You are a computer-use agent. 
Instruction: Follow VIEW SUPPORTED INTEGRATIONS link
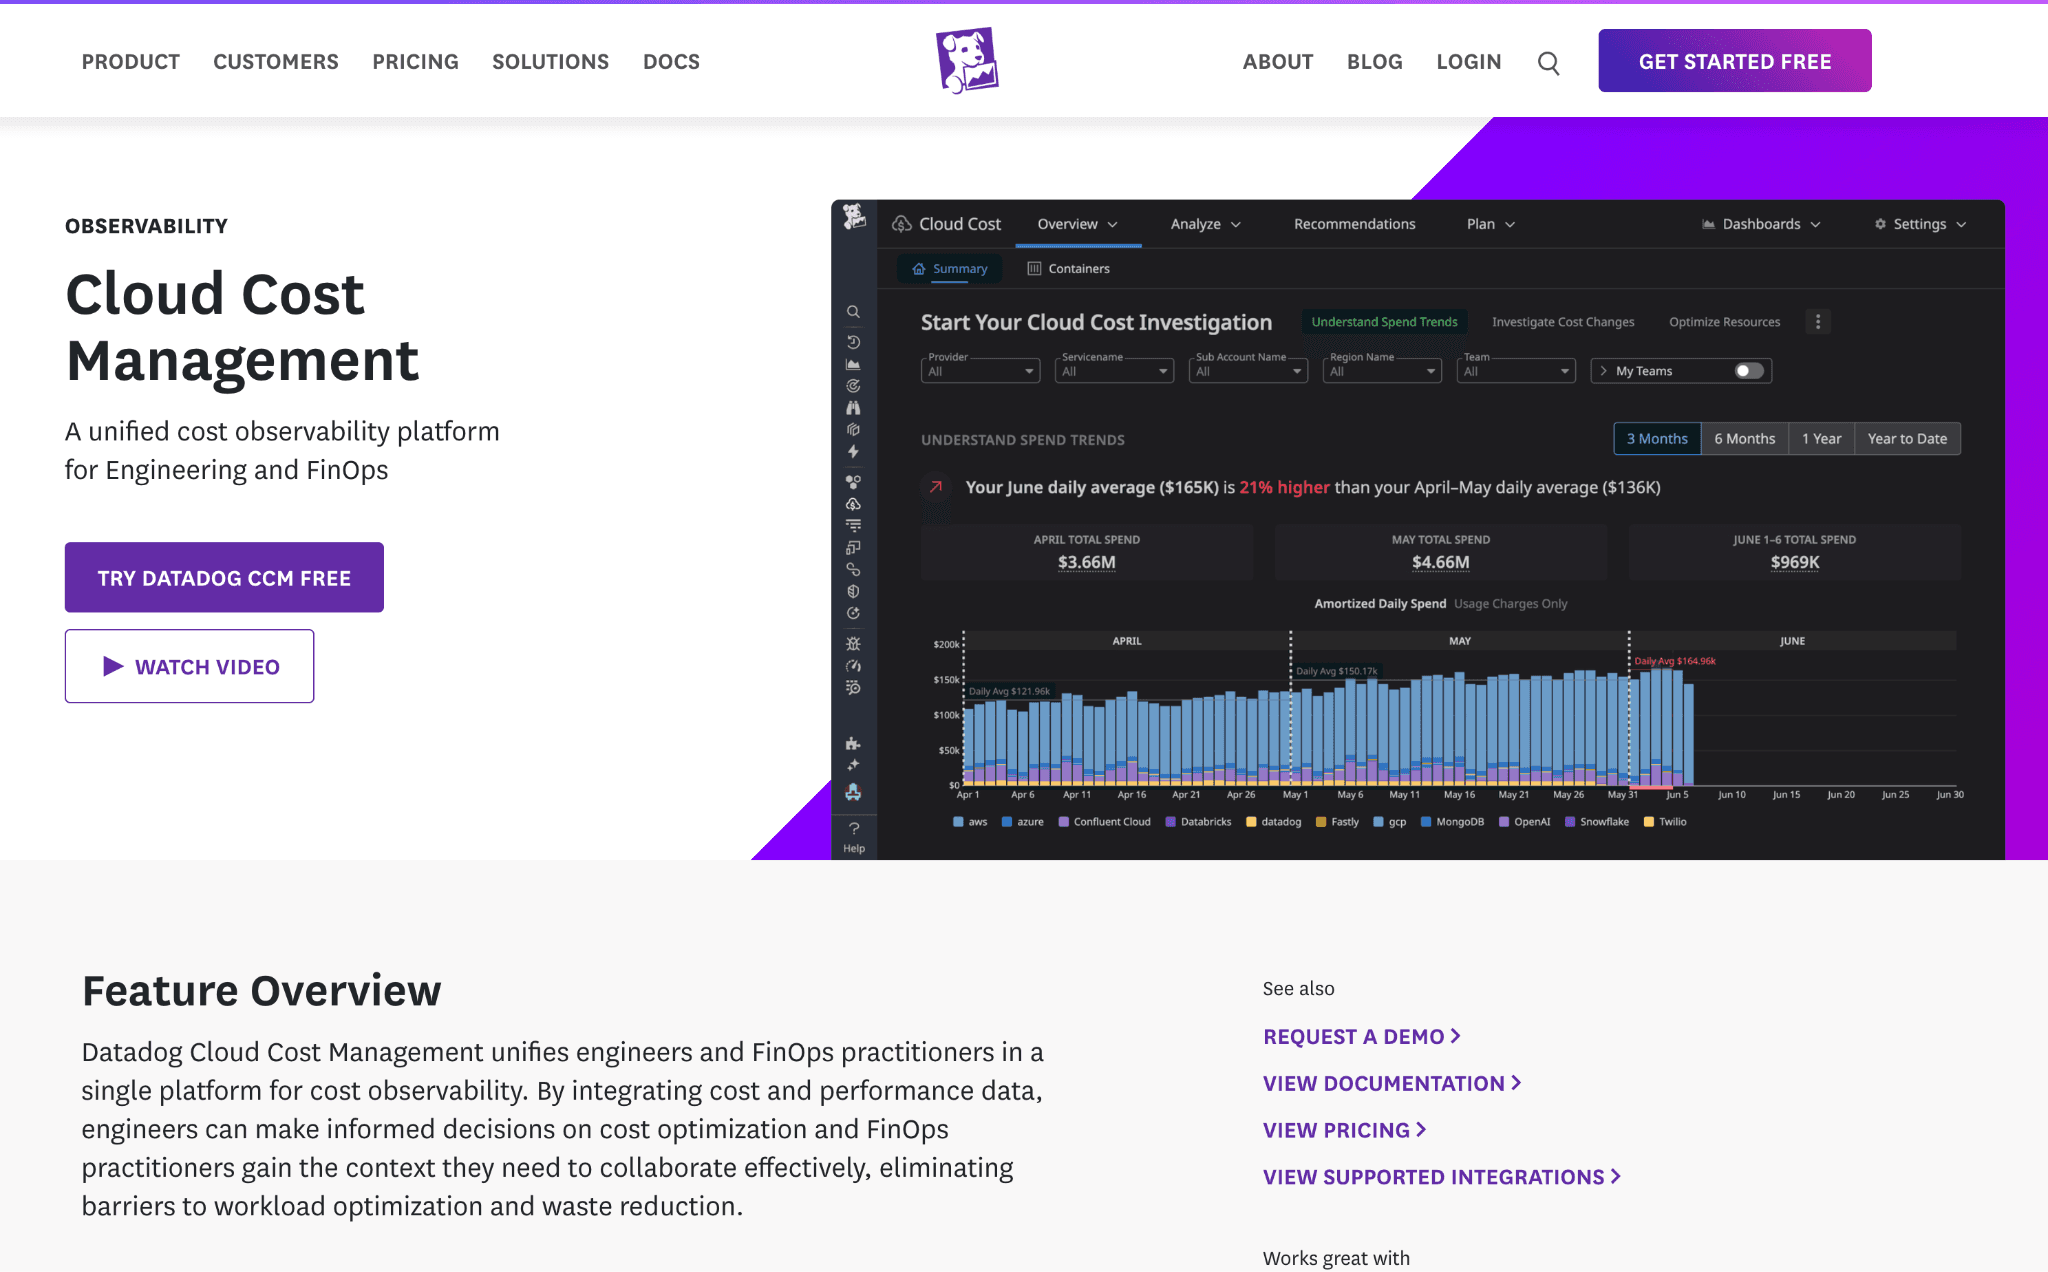point(1442,1177)
